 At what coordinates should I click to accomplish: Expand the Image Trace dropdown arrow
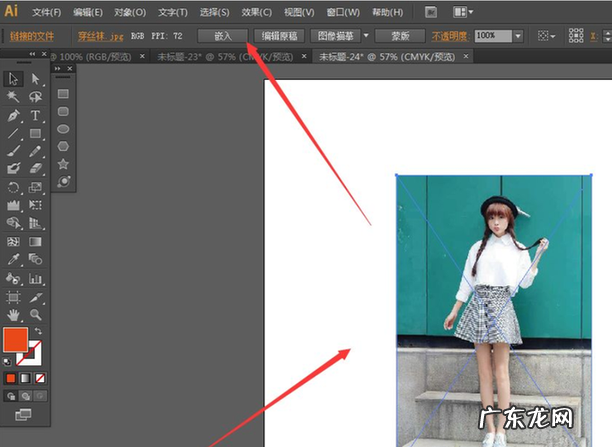[366, 35]
